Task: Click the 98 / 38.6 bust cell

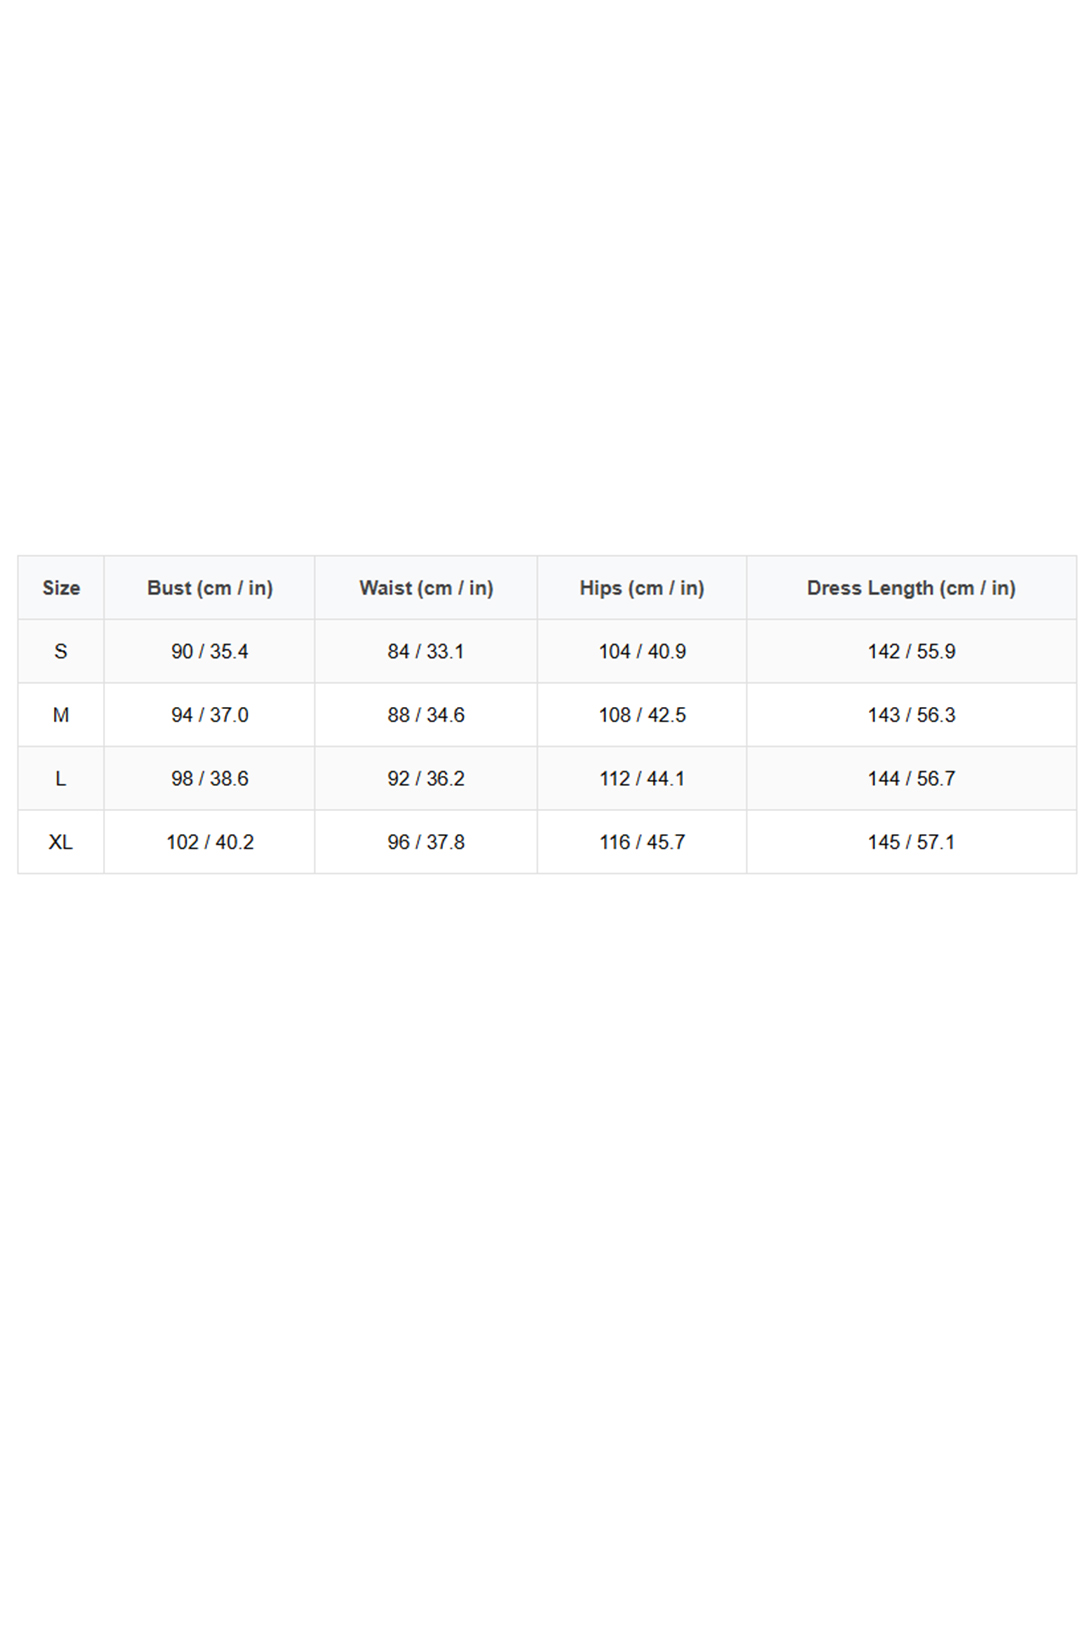Action: coord(210,779)
